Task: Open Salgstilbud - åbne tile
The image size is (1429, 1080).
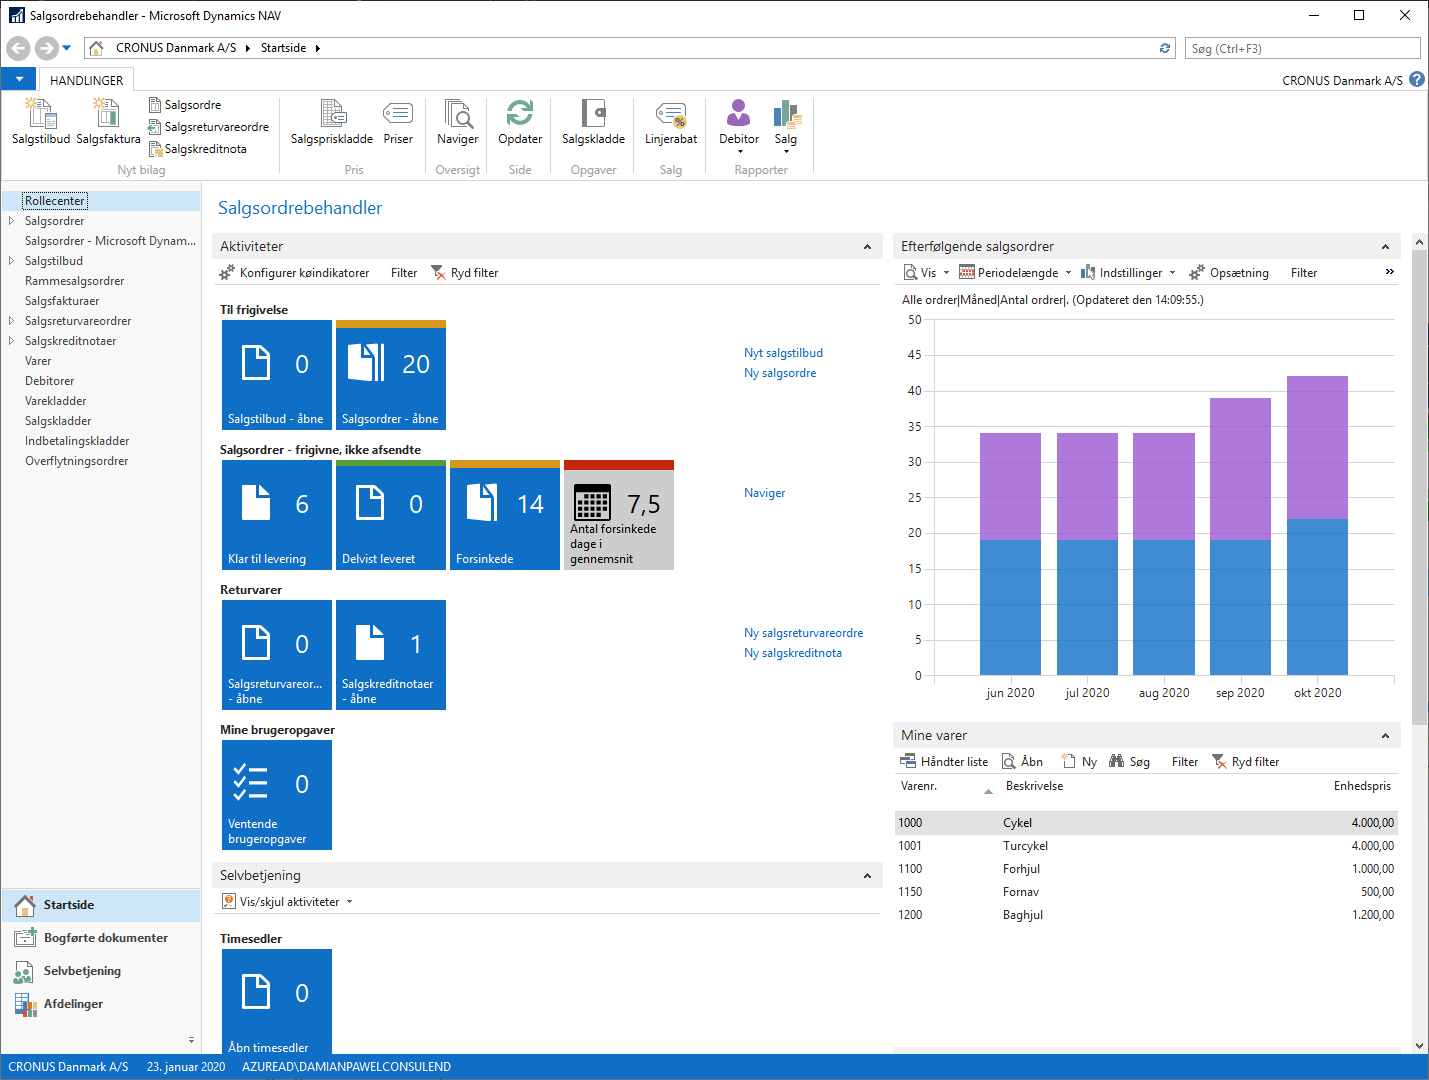Action: [277, 375]
